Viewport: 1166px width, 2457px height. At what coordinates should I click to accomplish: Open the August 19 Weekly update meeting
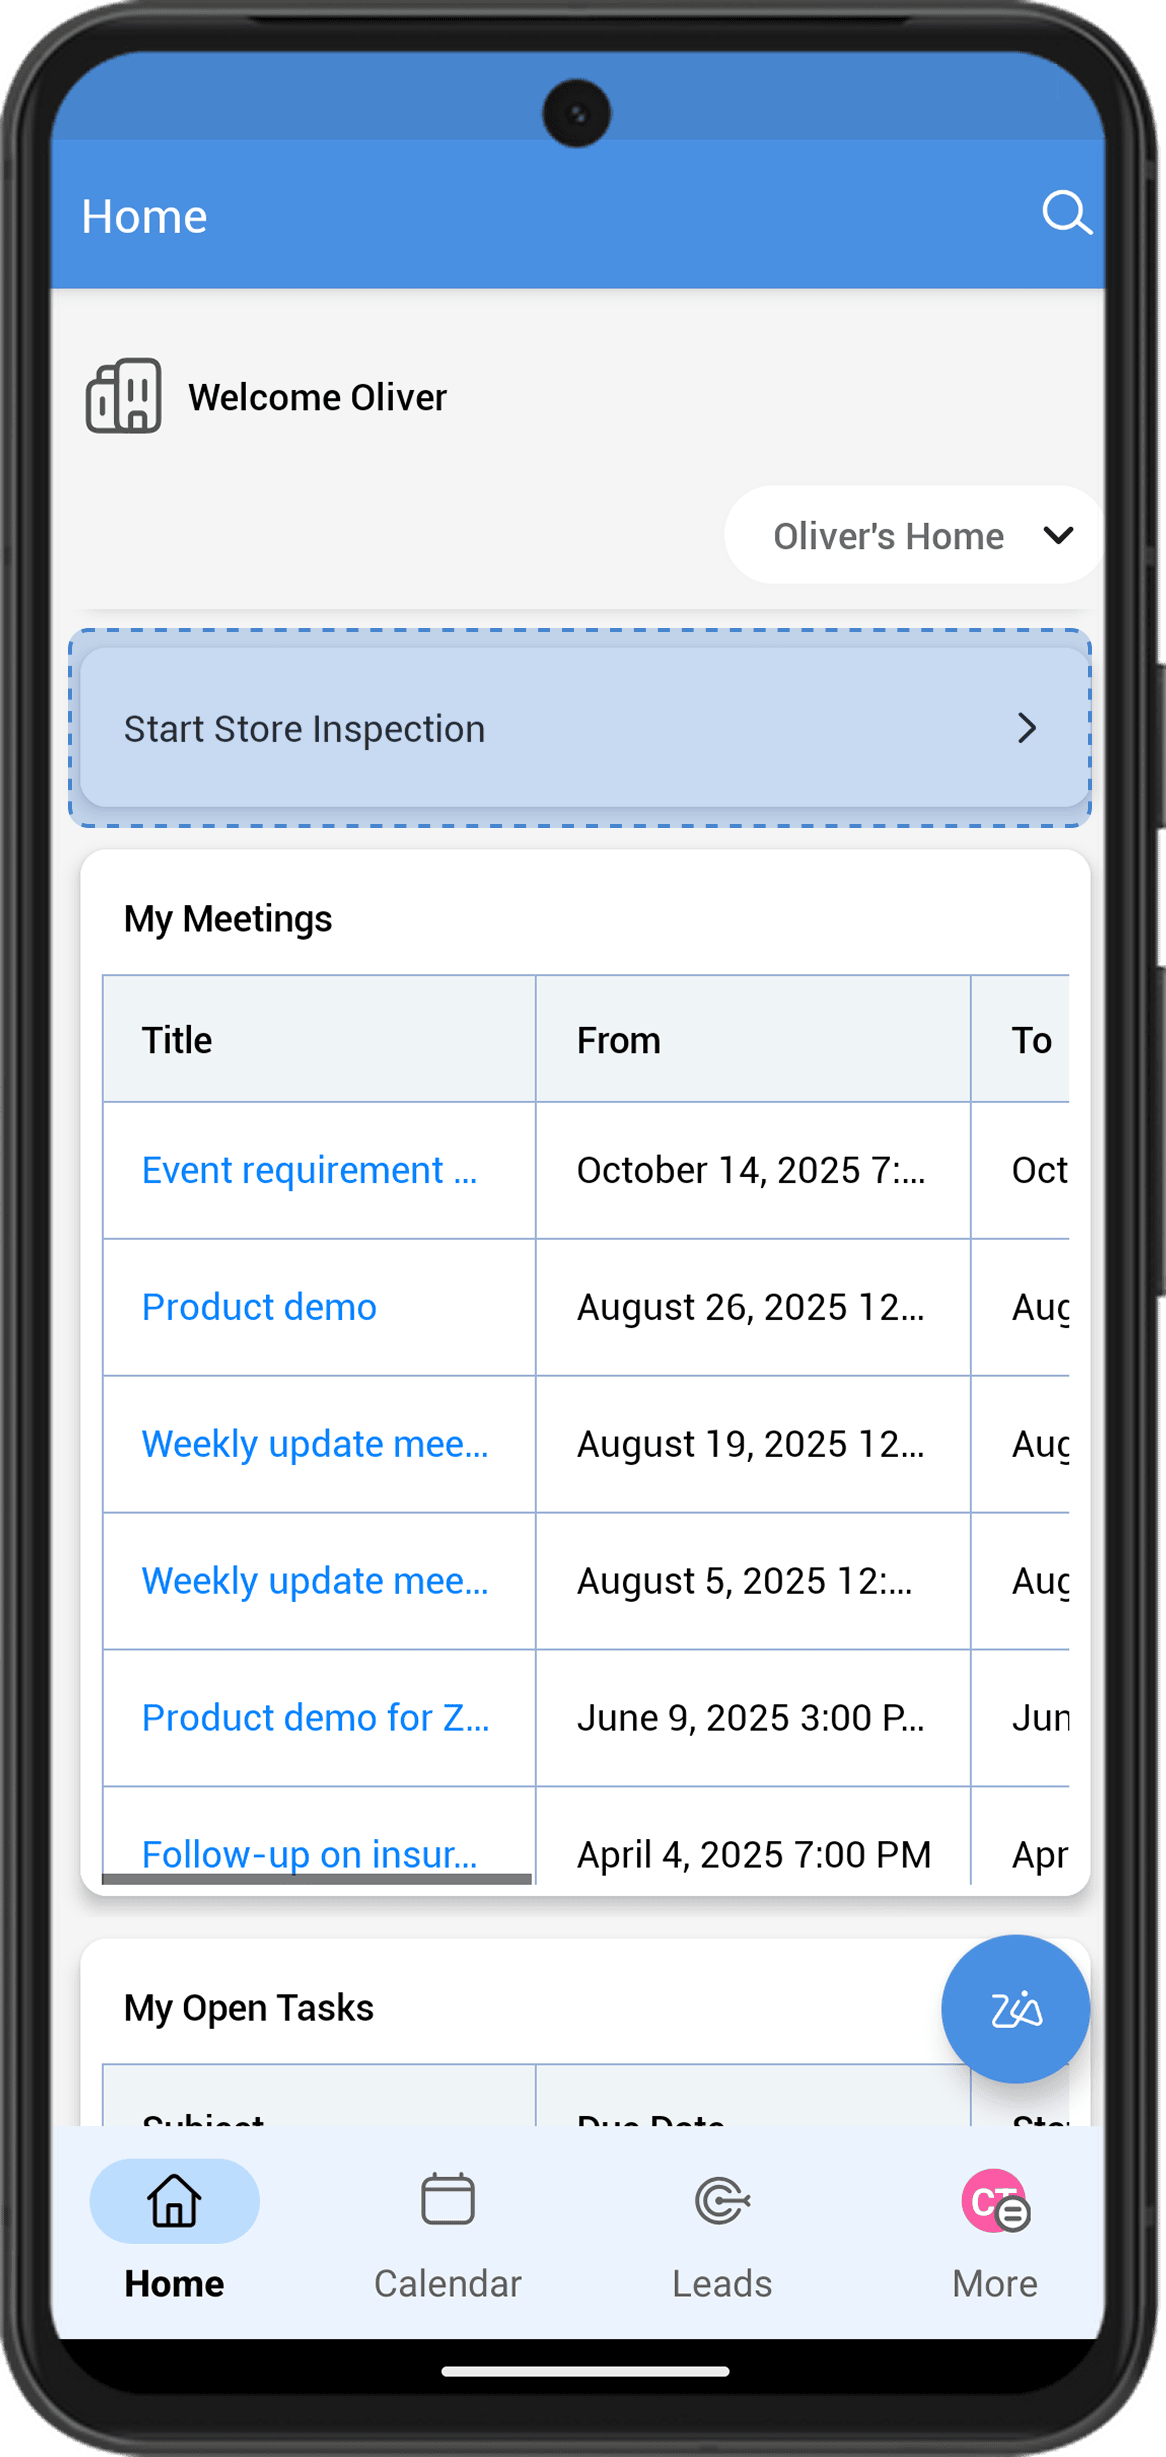314,1444
